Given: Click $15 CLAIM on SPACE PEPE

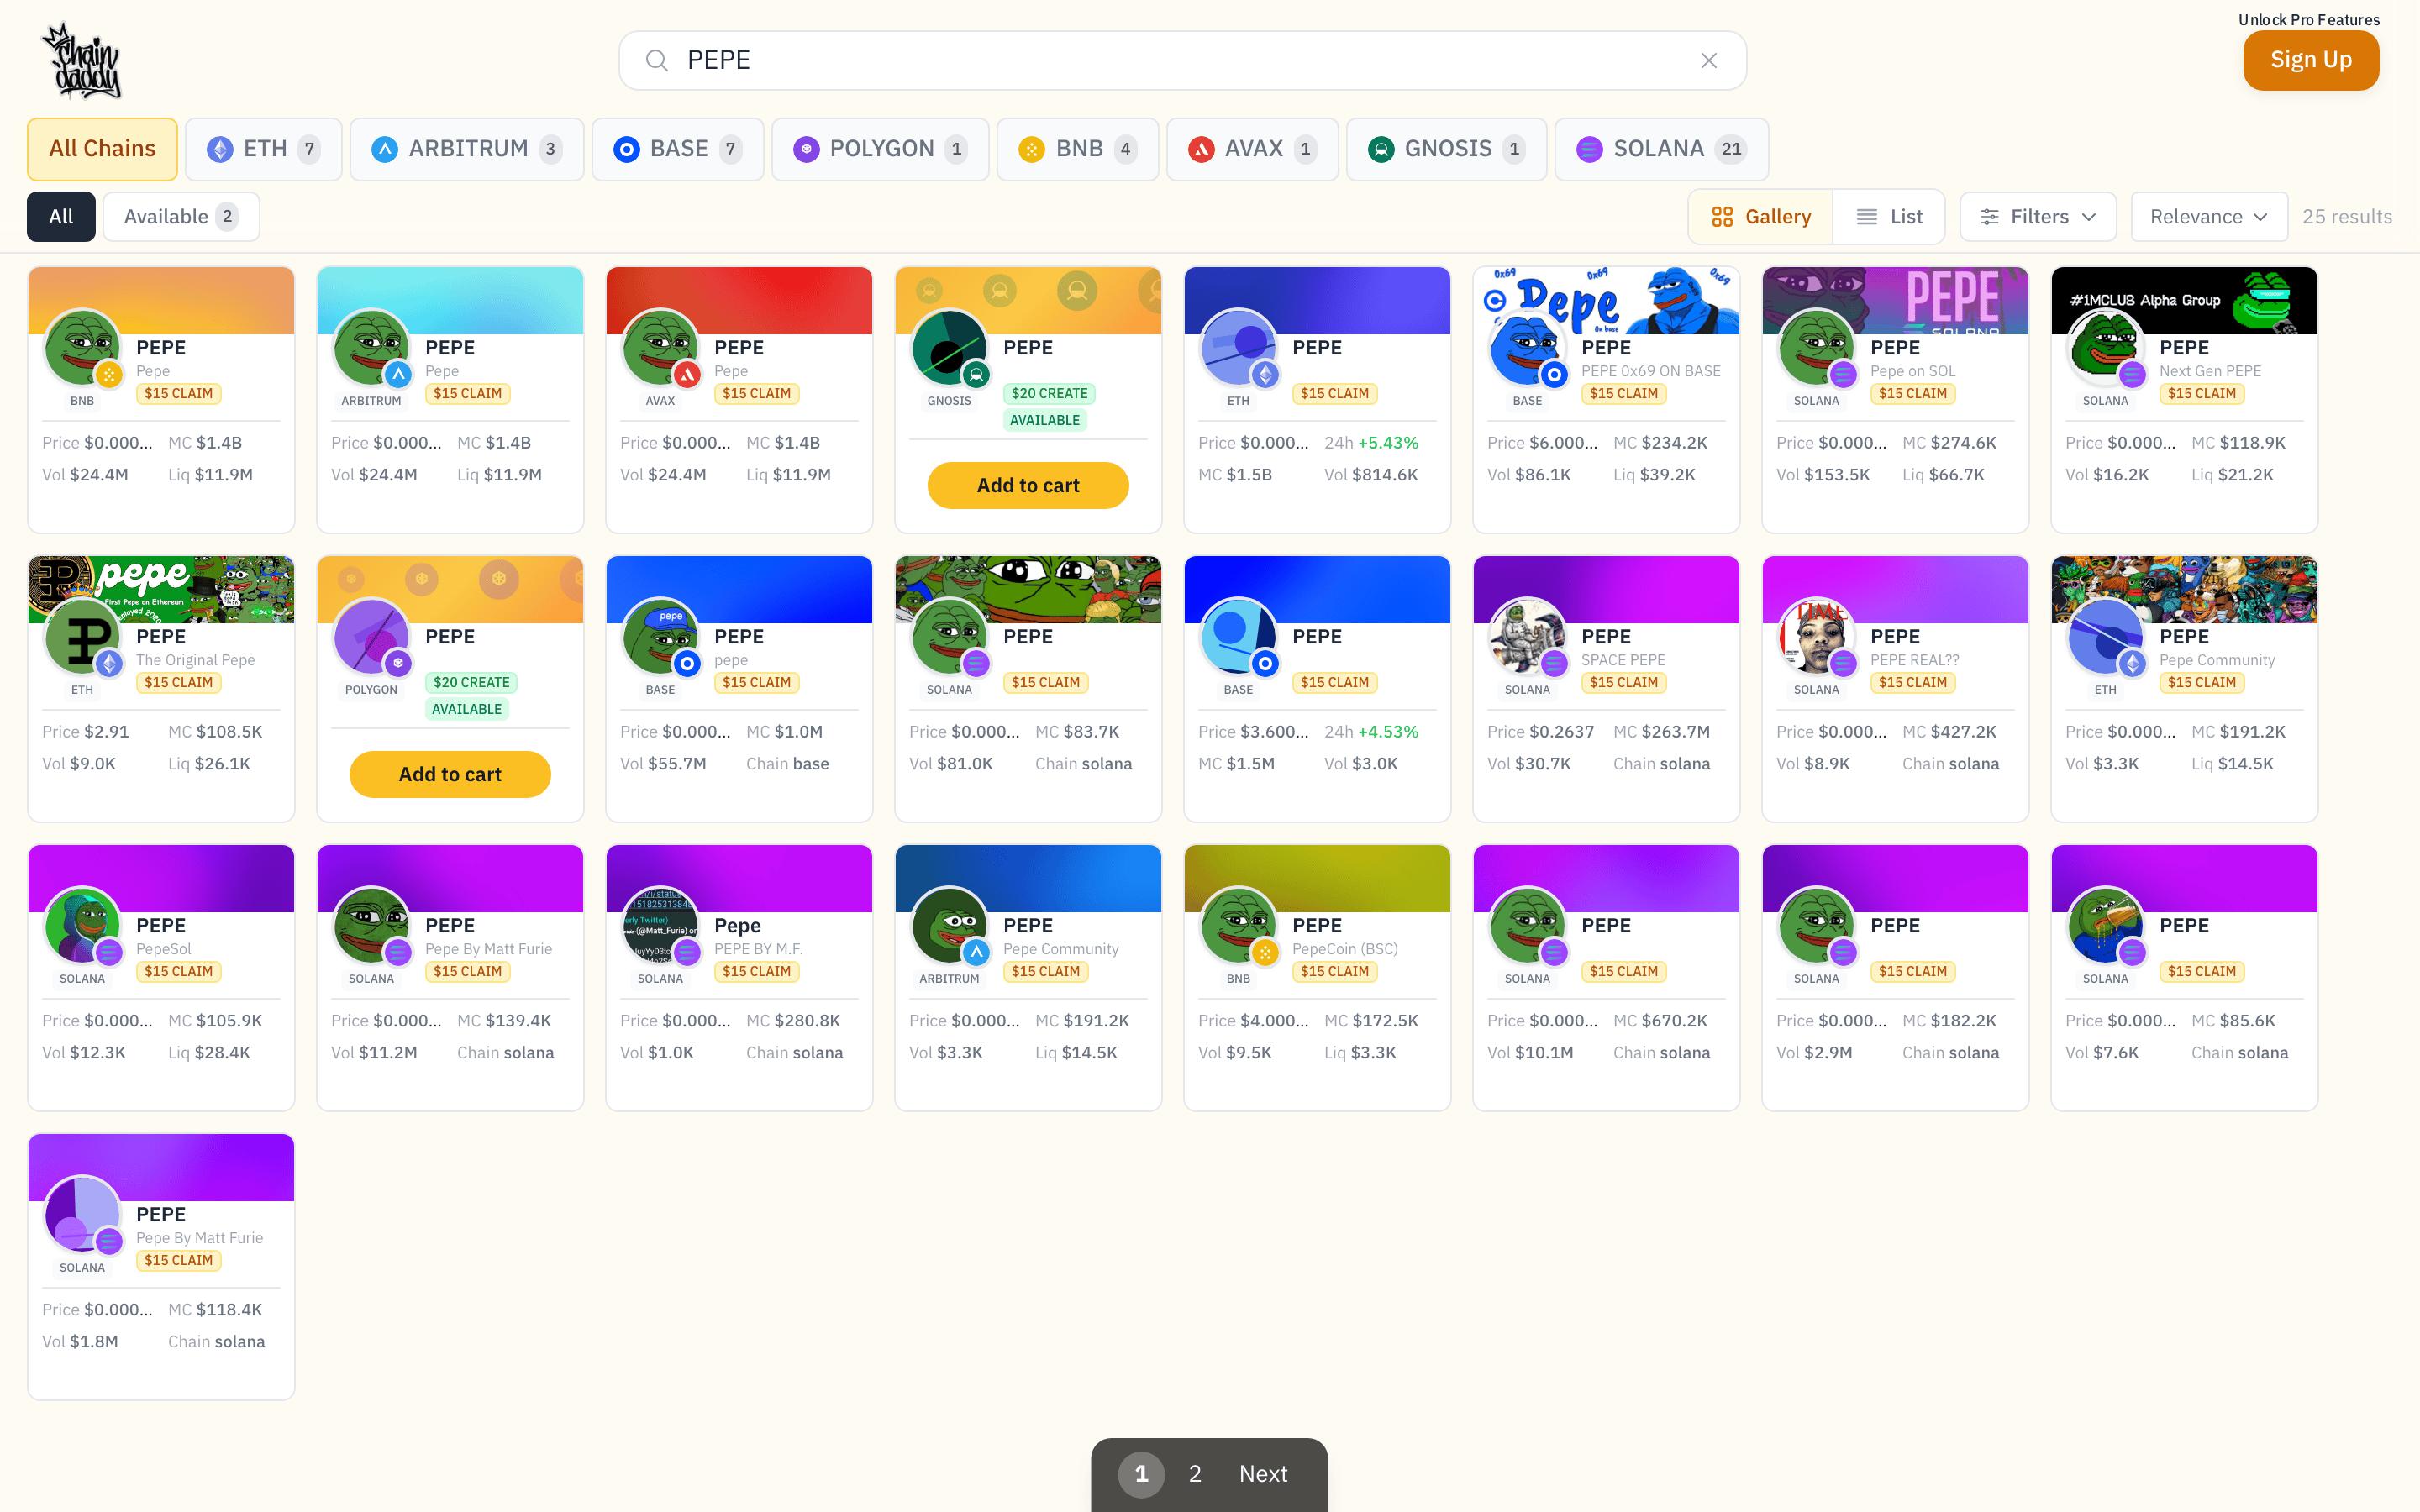Looking at the screenshot, I should (1623, 683).
